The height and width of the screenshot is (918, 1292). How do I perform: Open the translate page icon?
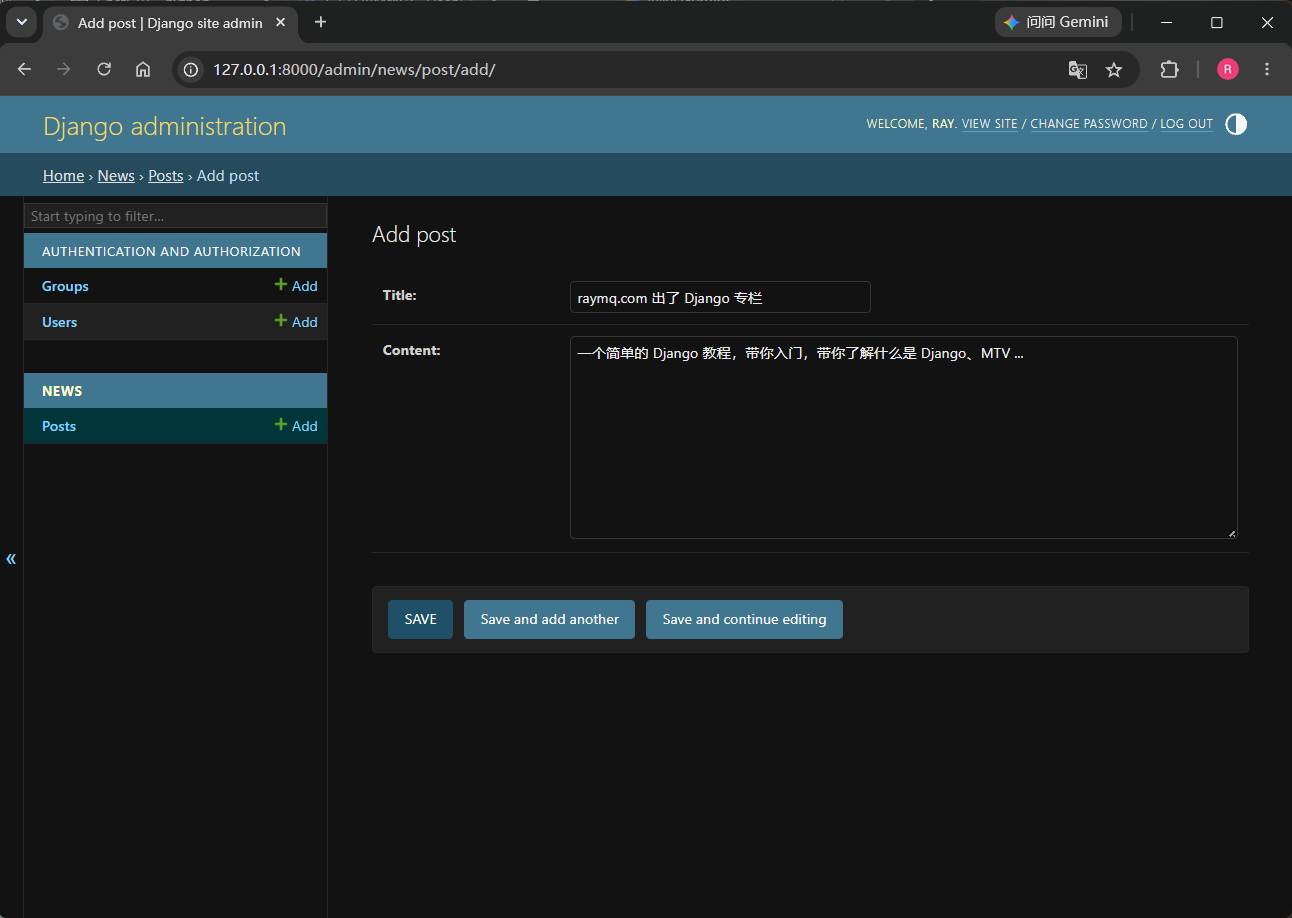point(1077,69)
